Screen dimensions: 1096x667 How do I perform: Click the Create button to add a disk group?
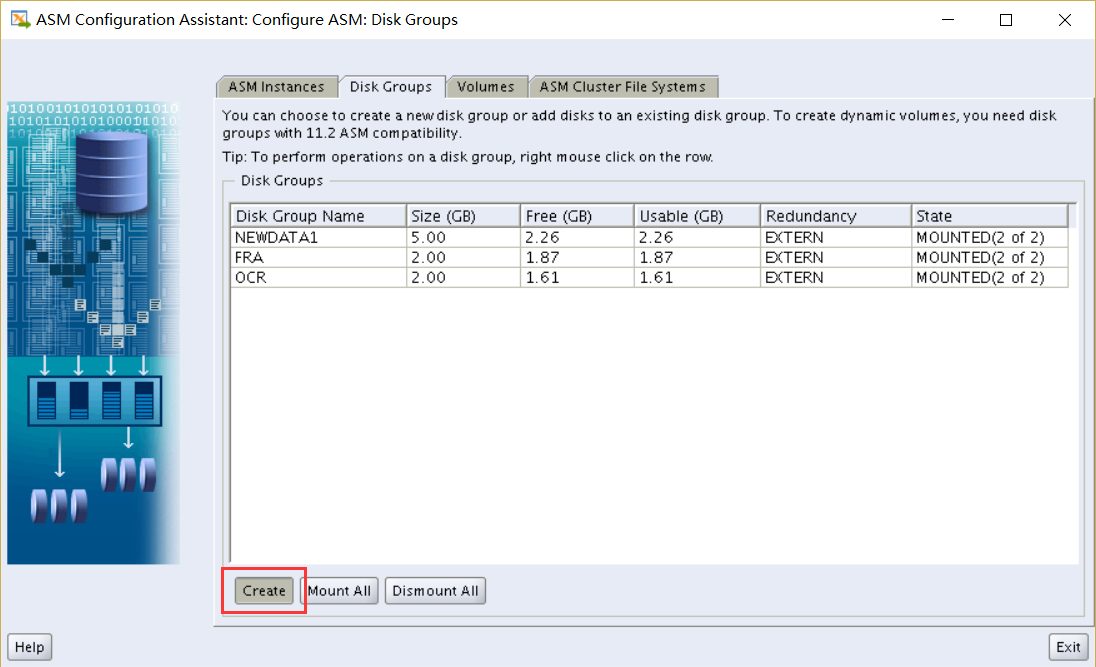pos(263,590)
